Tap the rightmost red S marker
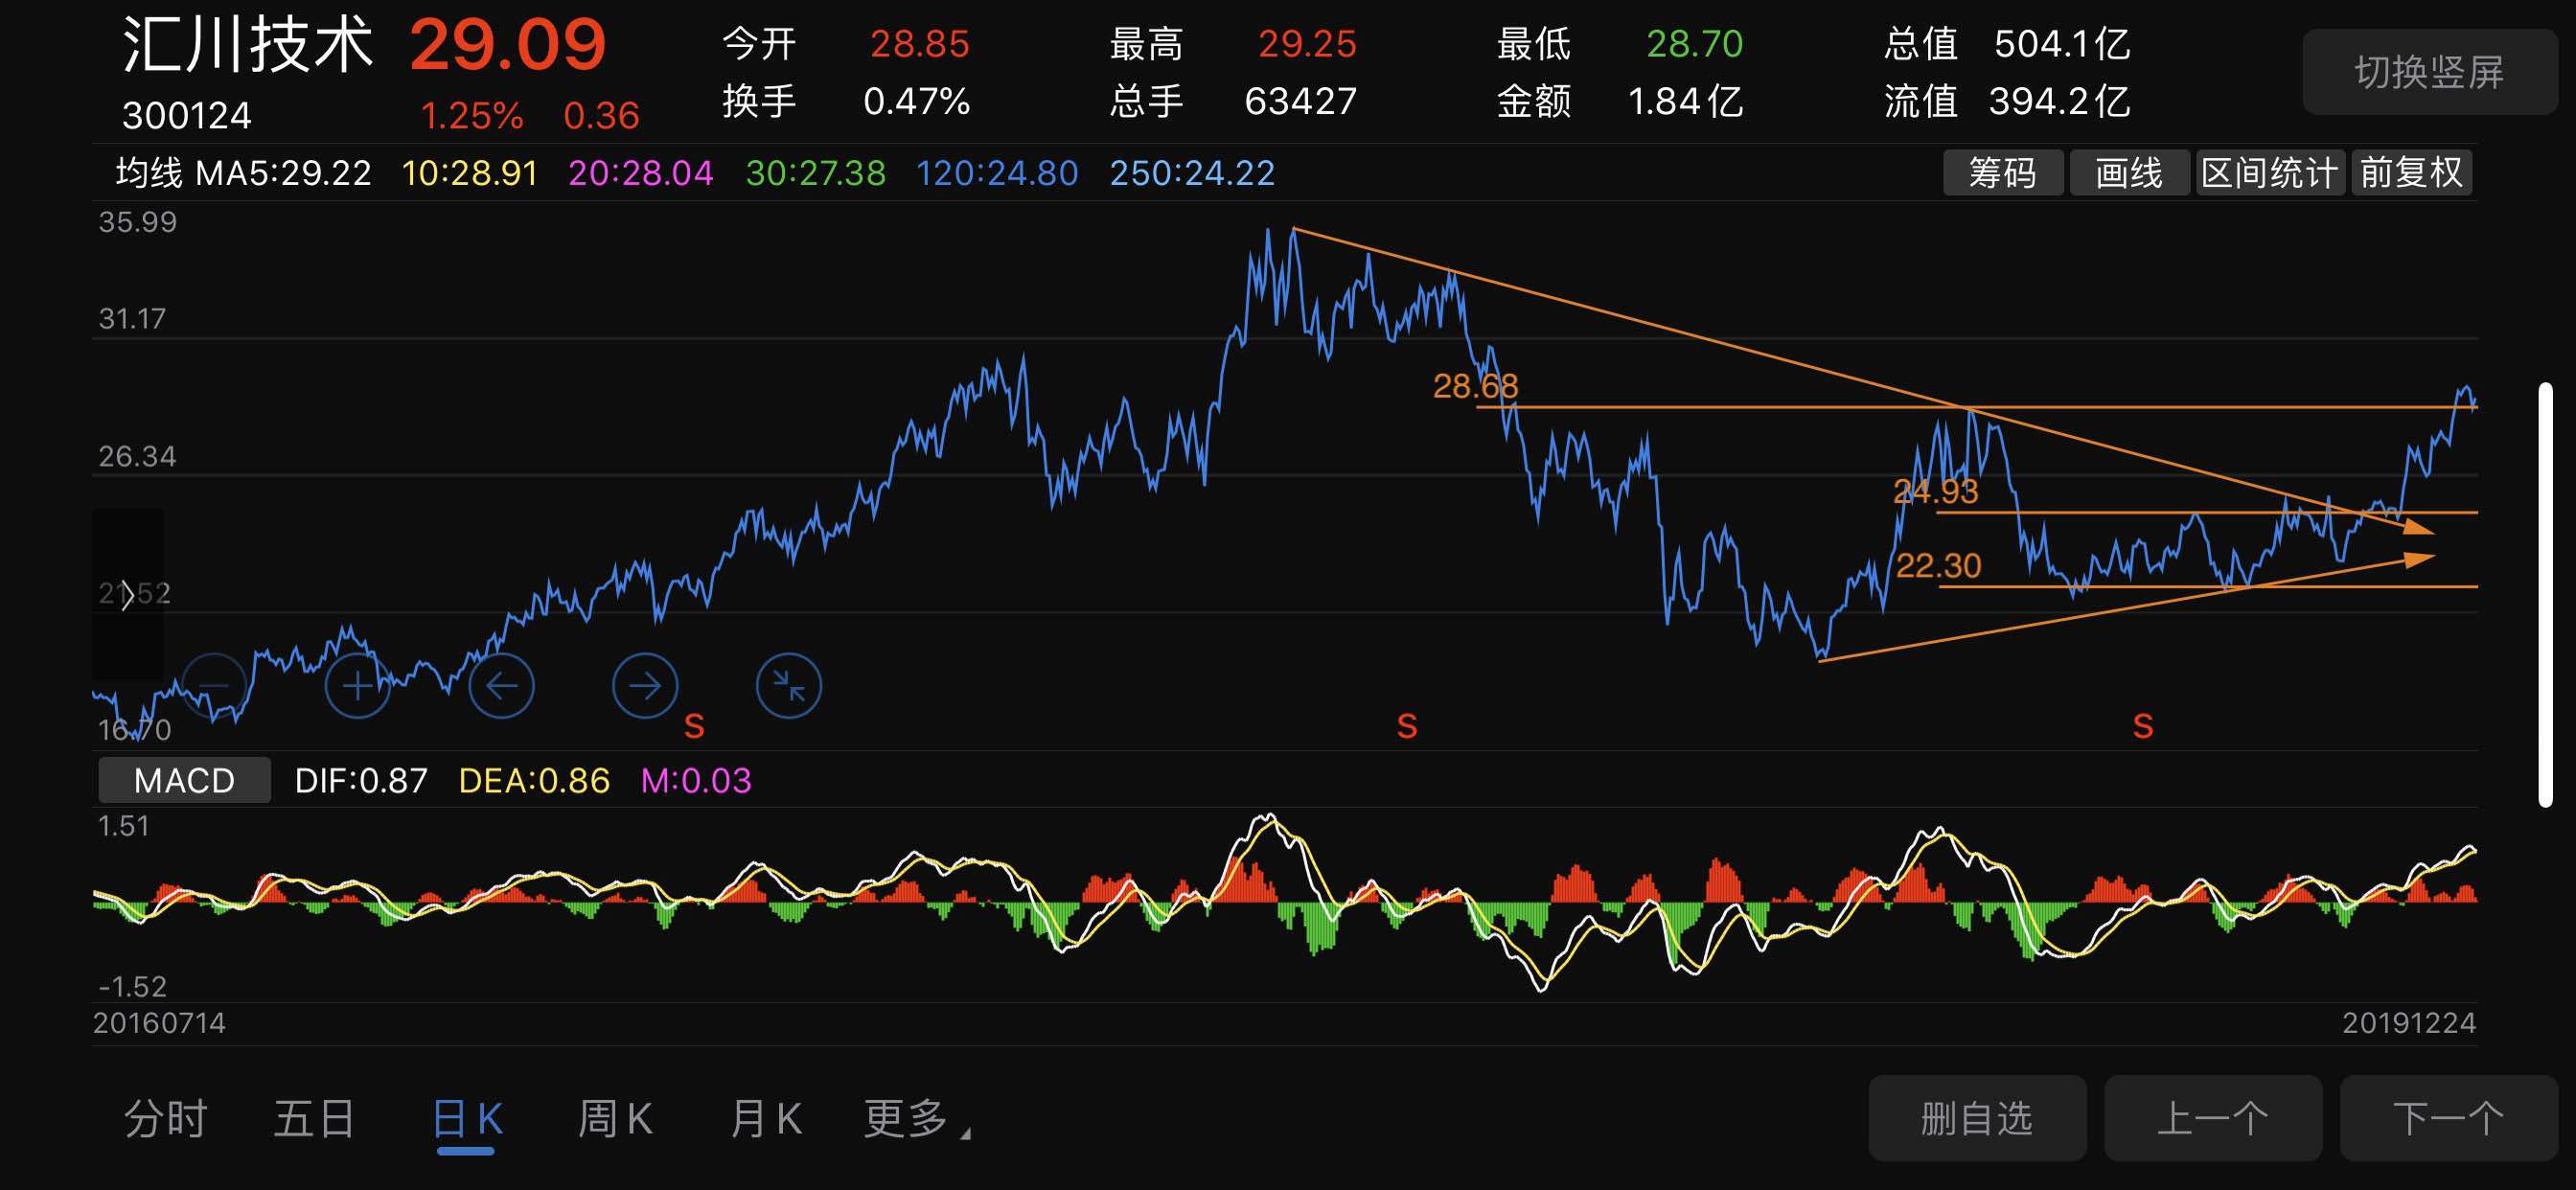The image size is (2576, 1190). 2143,727
